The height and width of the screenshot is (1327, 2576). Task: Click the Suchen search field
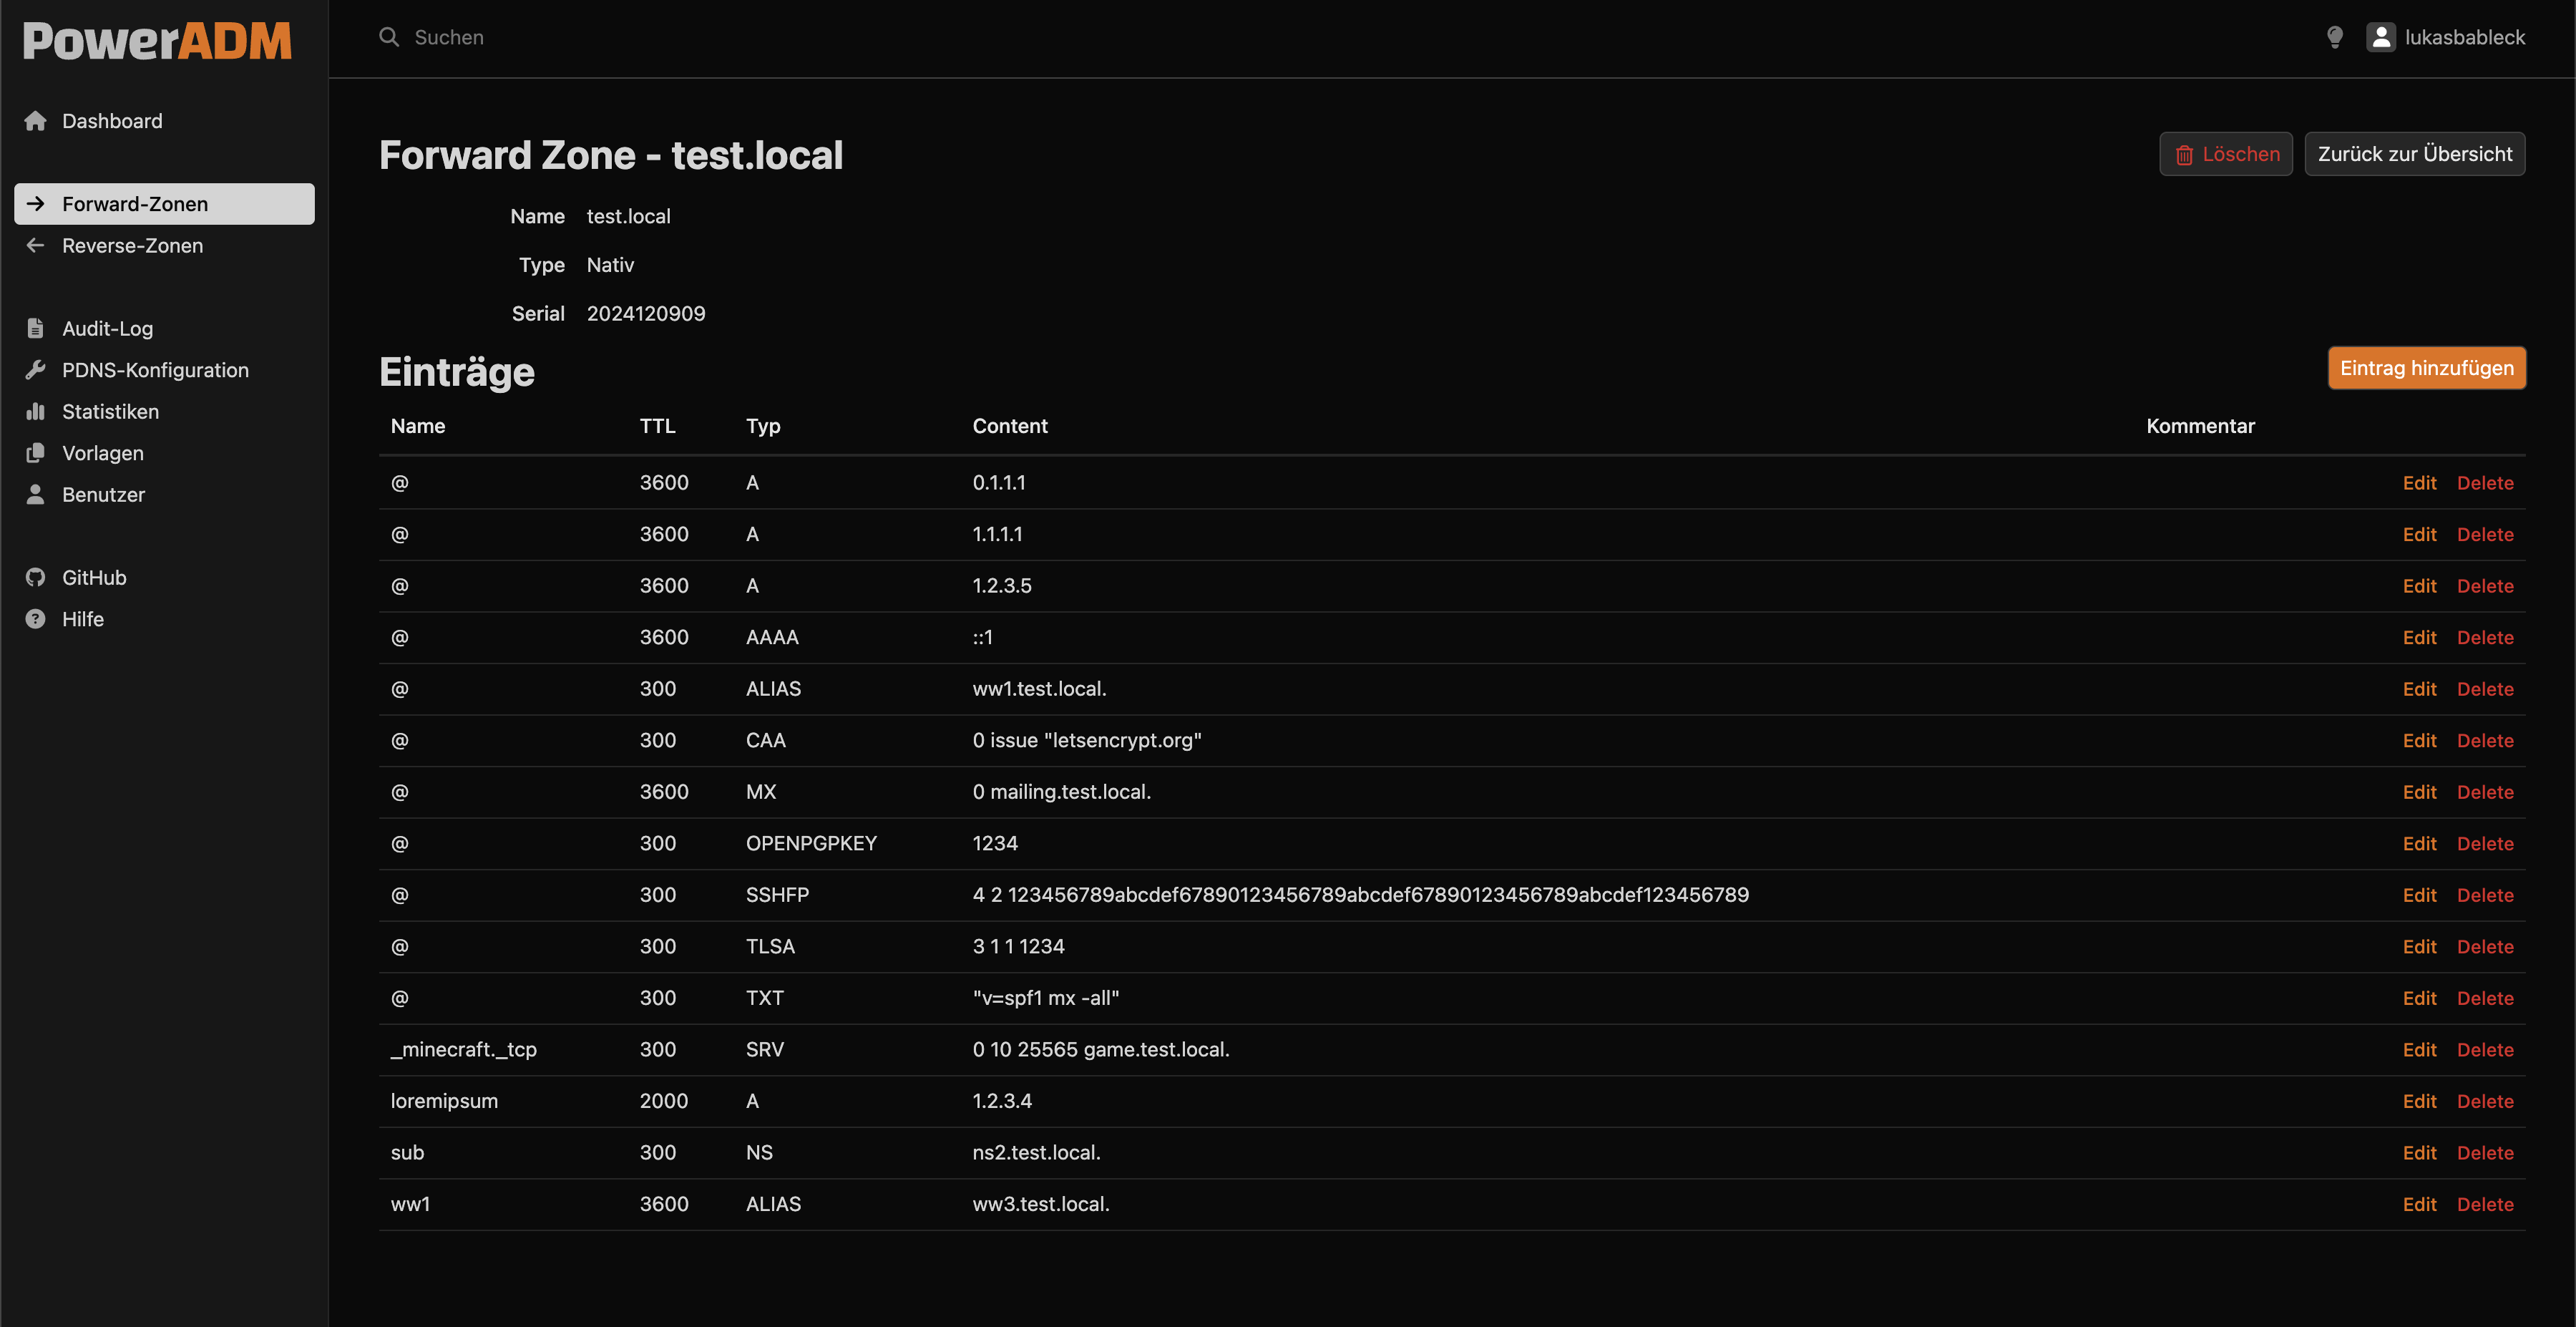pos(449,37)
